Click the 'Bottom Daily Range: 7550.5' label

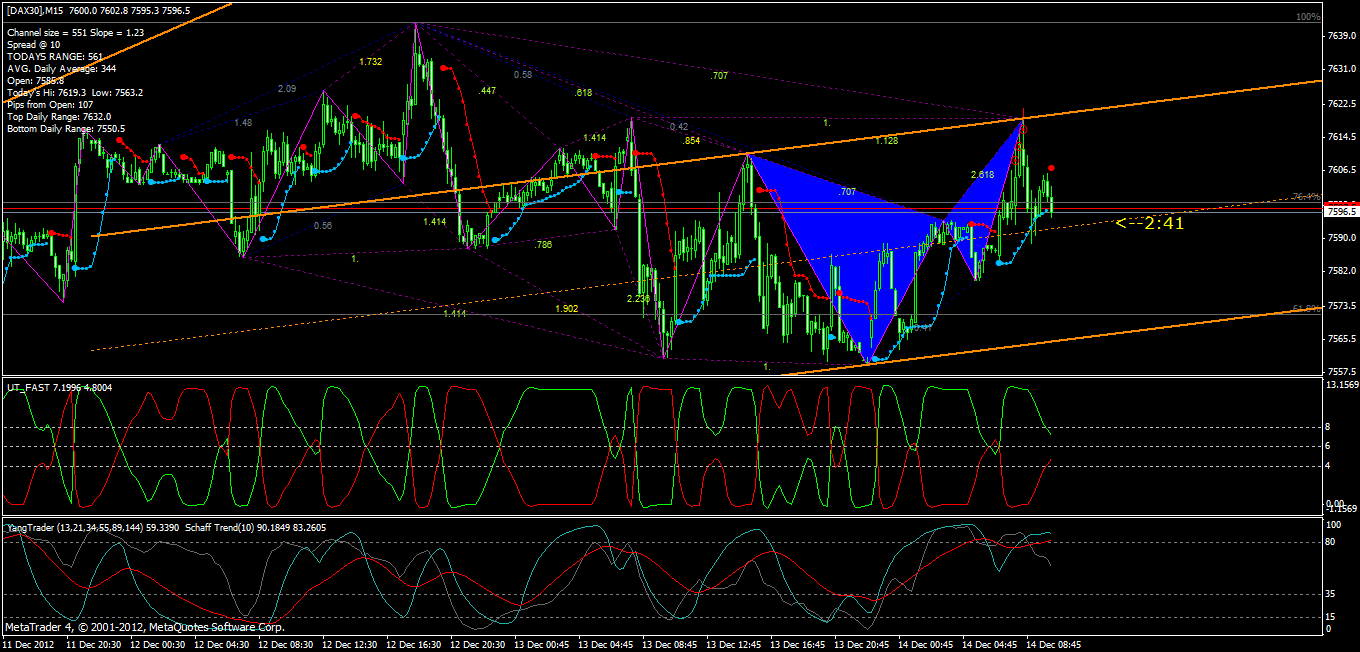[x=66, y=129]
